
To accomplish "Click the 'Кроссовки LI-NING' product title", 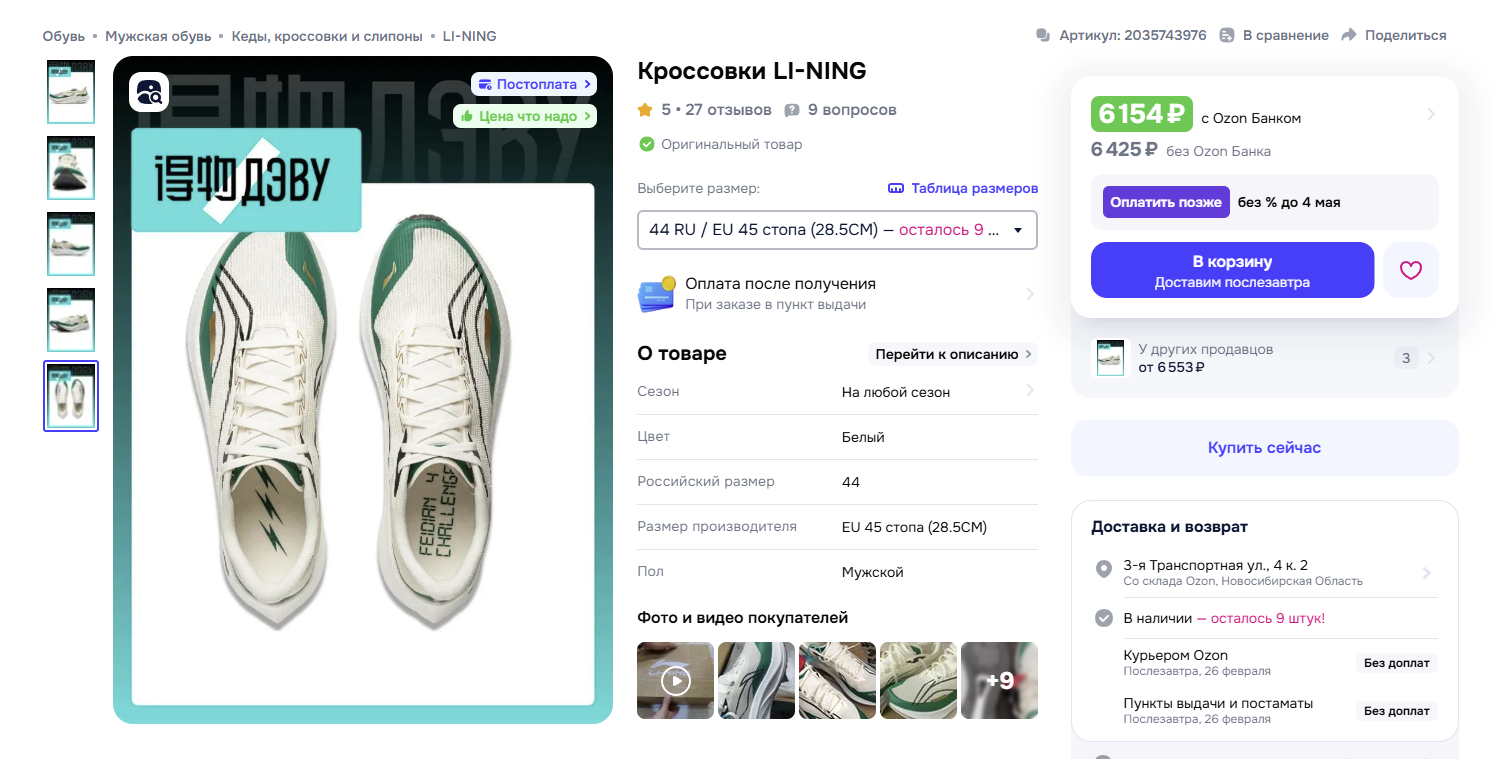I will pos(752,72).
